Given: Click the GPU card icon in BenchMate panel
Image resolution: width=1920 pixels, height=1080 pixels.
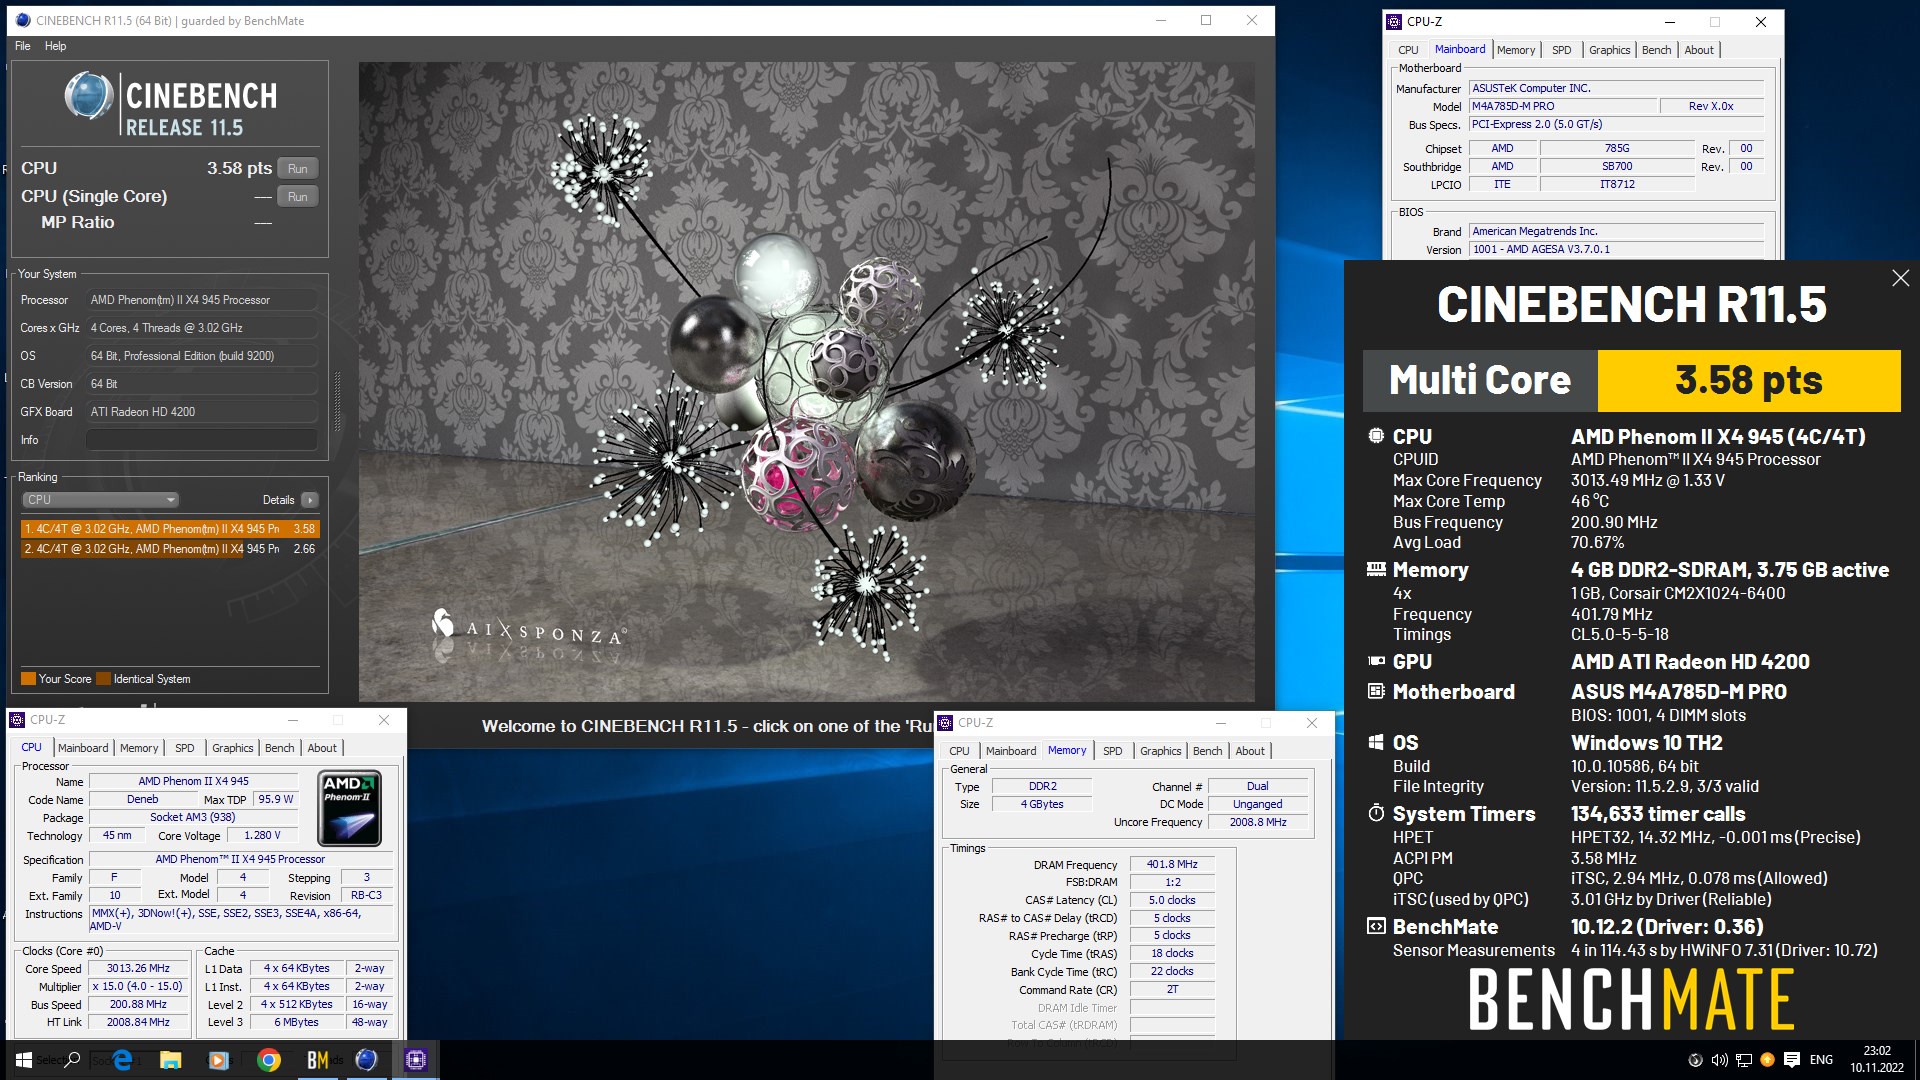Looking at the screenshot, I should [x=1376, y=662].
